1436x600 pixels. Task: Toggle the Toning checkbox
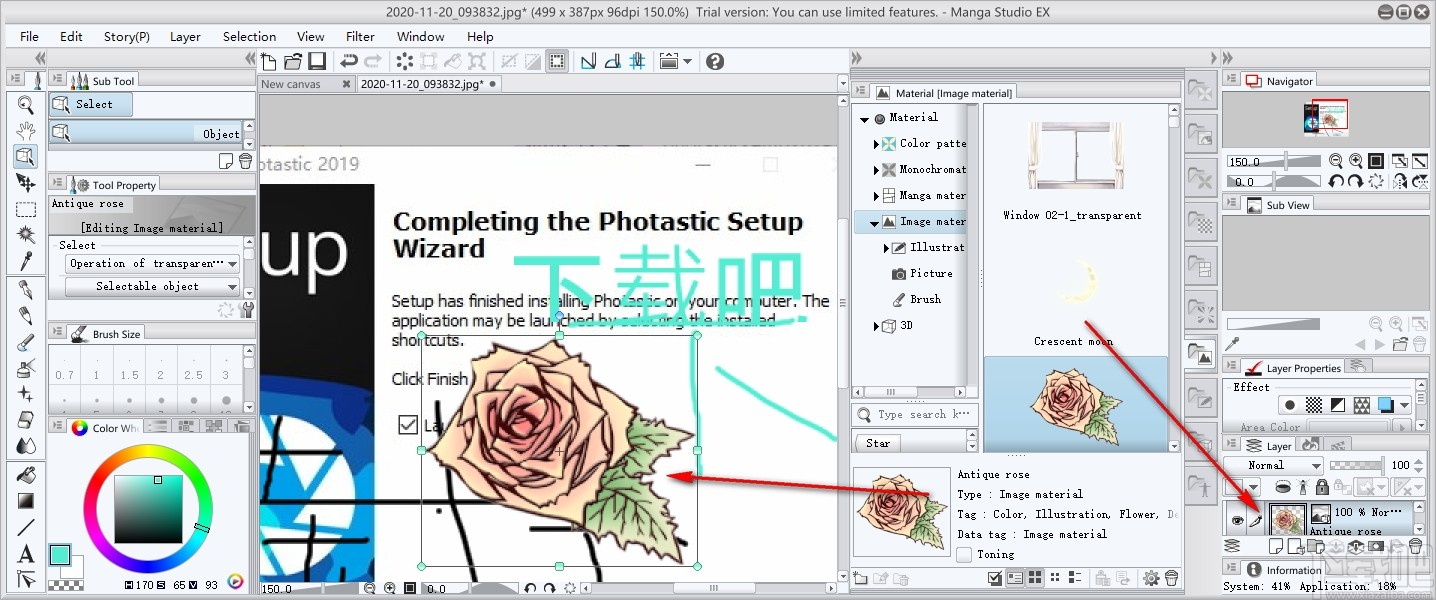964,554
